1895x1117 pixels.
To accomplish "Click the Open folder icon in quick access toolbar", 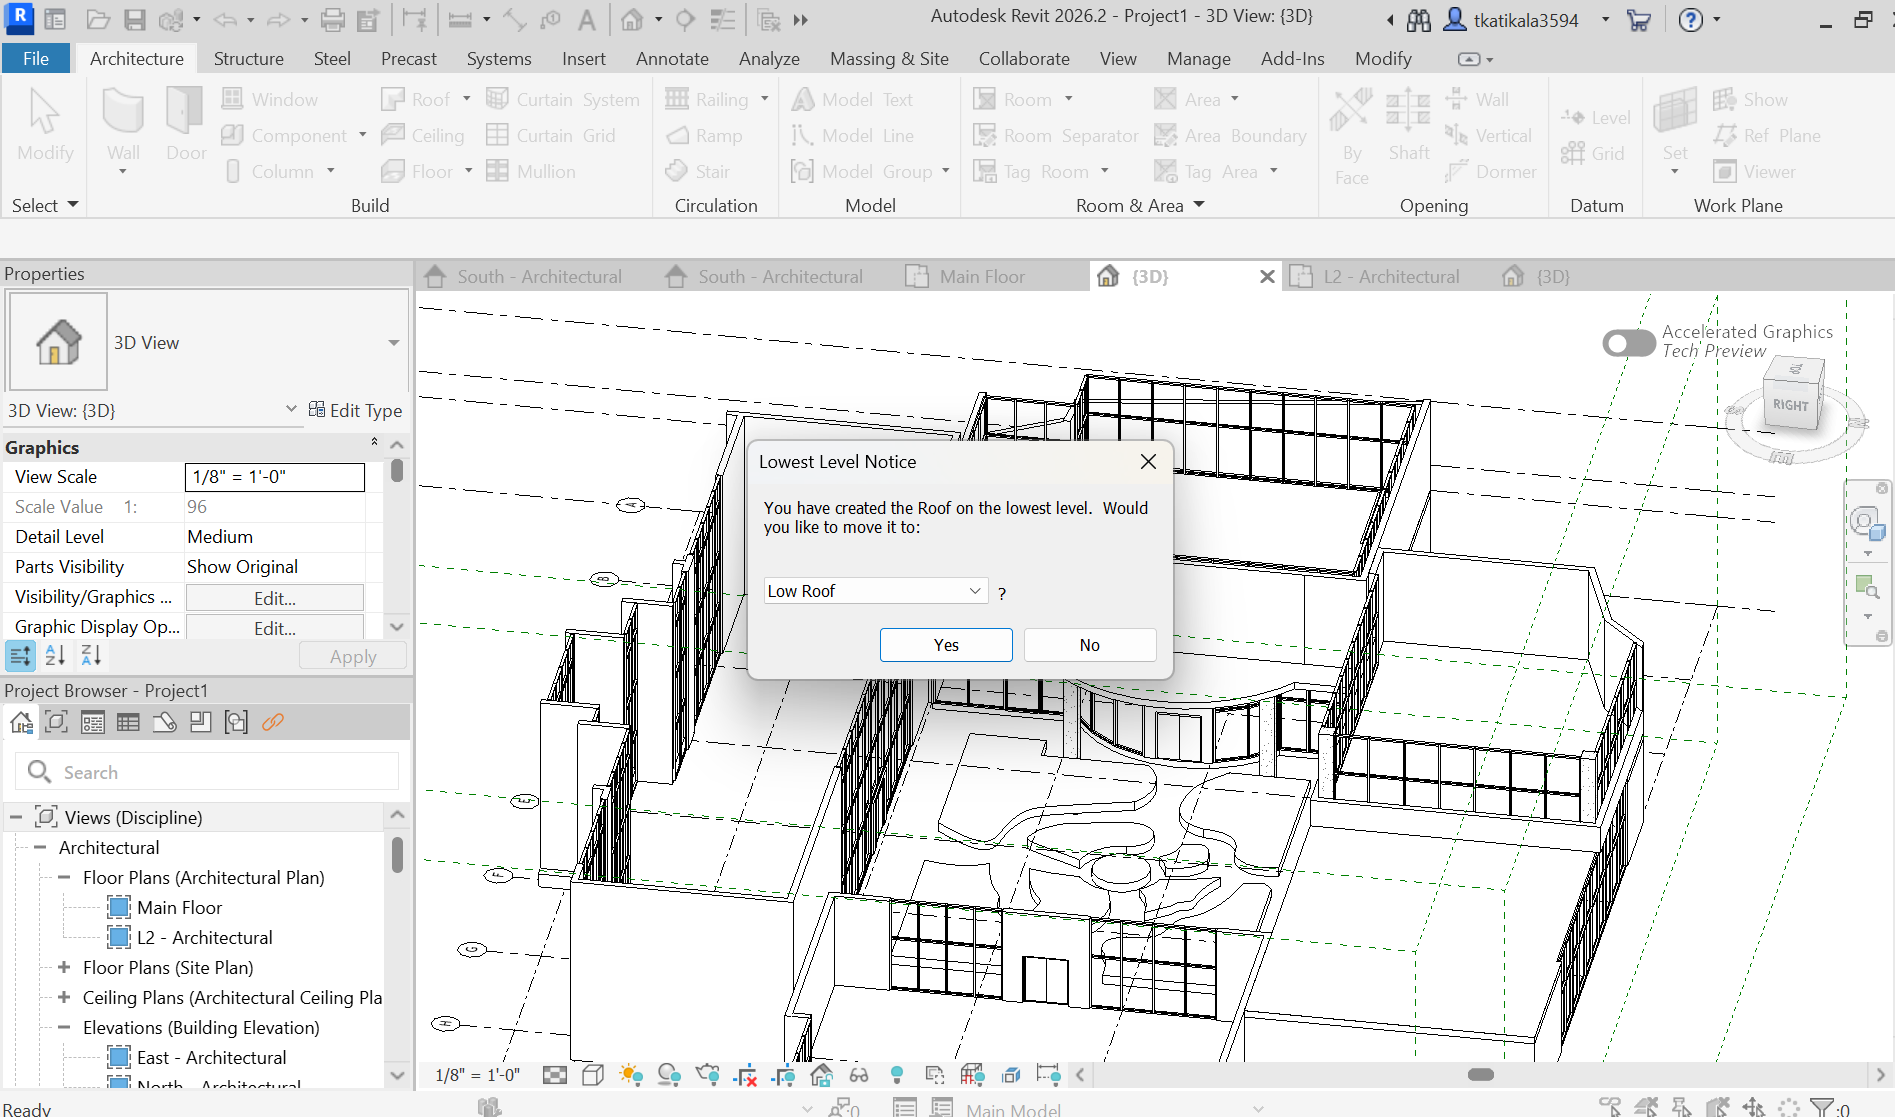I will 97,20.
